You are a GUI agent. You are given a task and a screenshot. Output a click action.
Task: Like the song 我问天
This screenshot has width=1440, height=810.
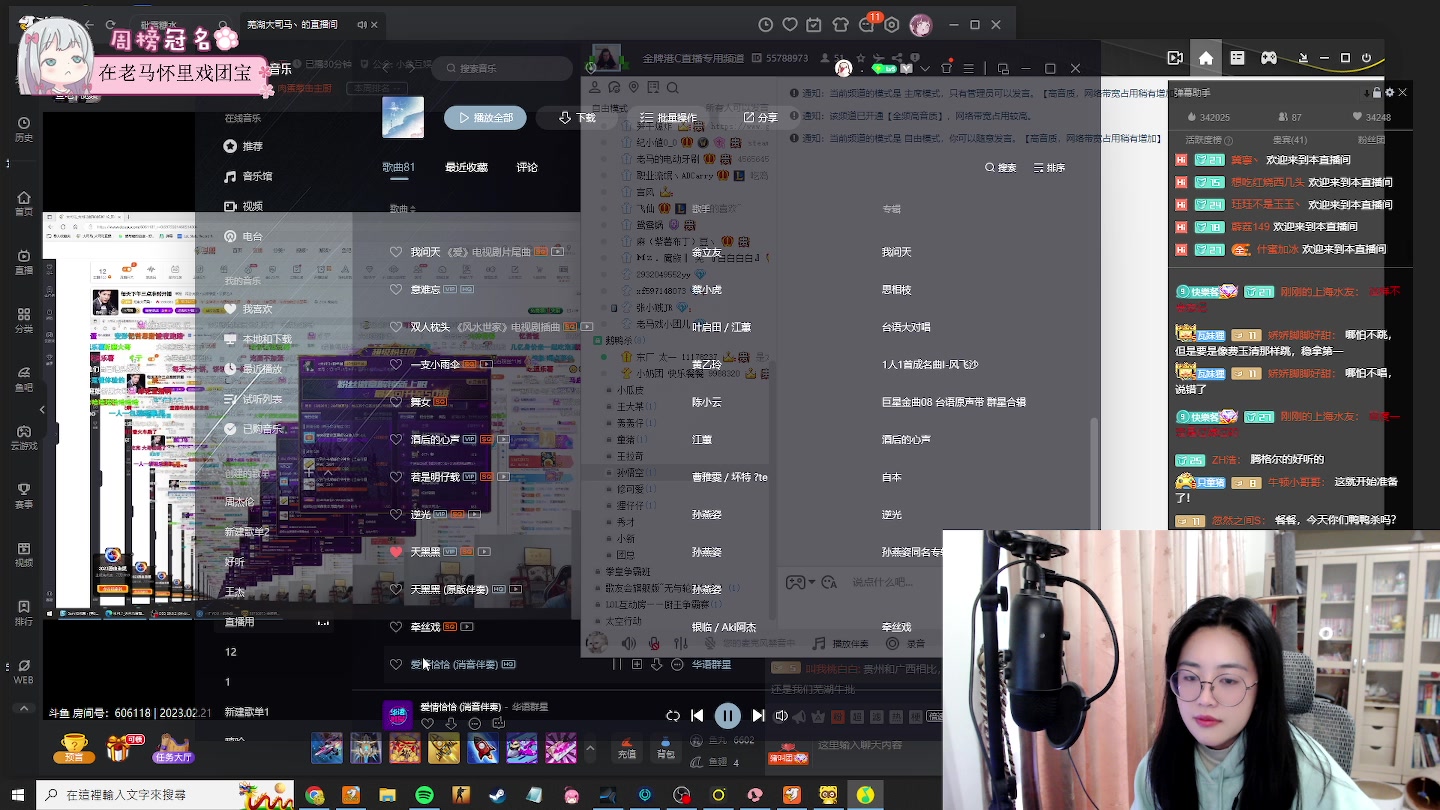point(396,252)
